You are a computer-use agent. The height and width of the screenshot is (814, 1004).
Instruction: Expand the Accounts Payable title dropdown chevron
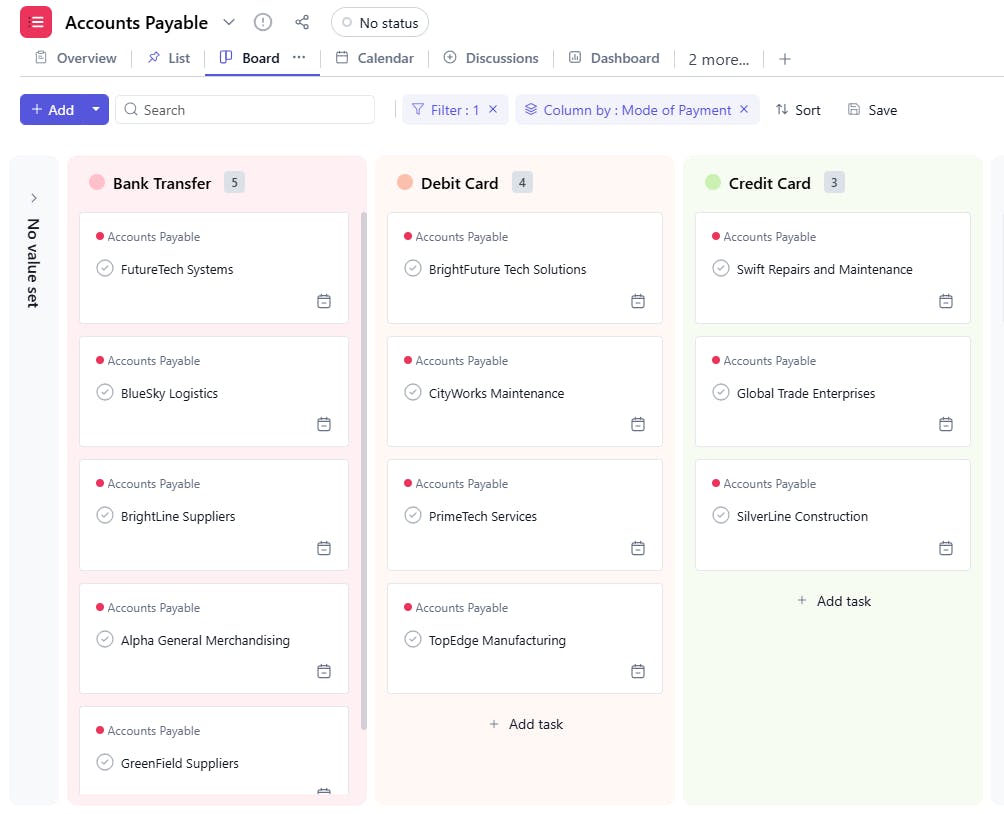(x=229, y=22)
